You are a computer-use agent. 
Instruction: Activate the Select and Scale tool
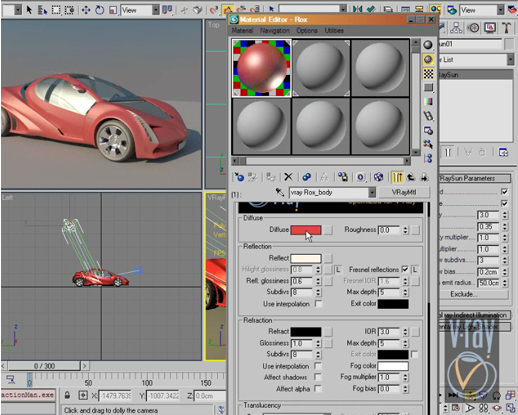(x=113, y=10)
